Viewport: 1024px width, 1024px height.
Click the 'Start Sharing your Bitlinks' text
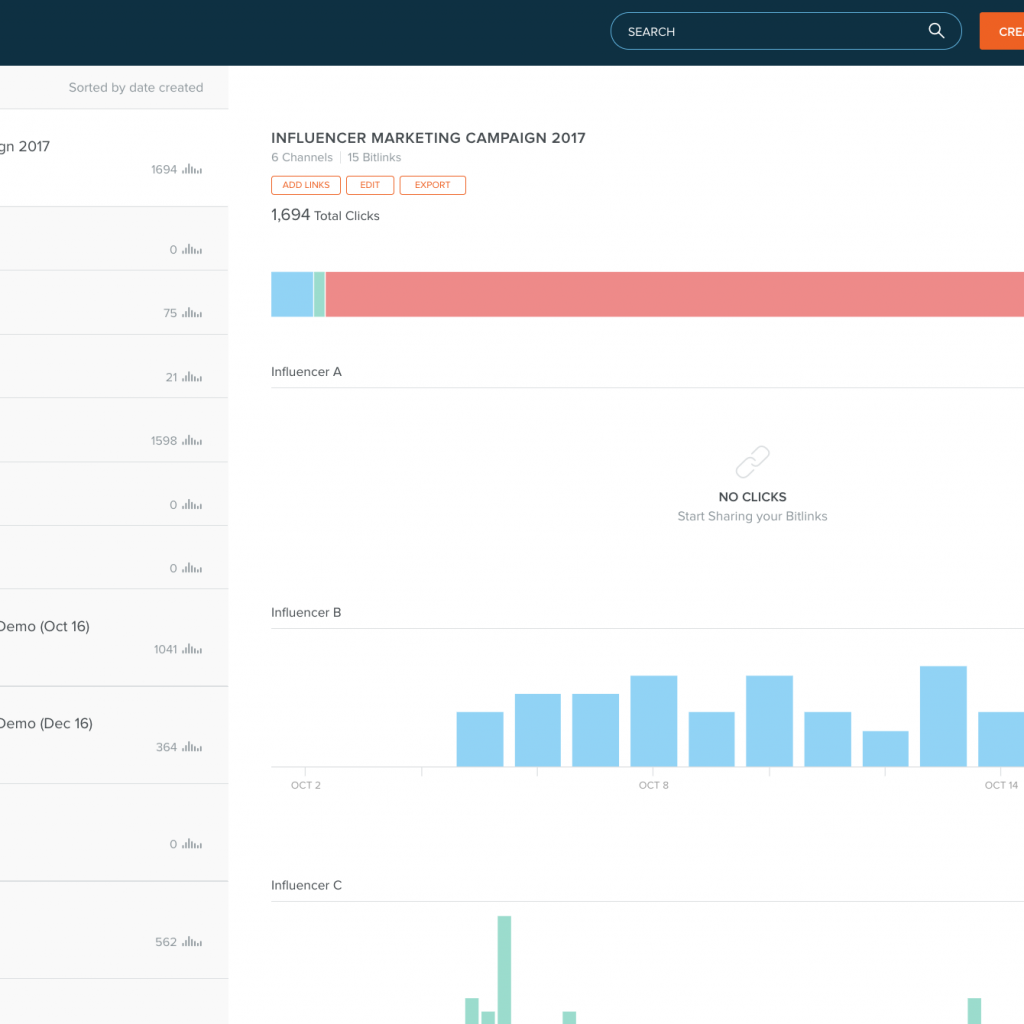coord(752,516)
